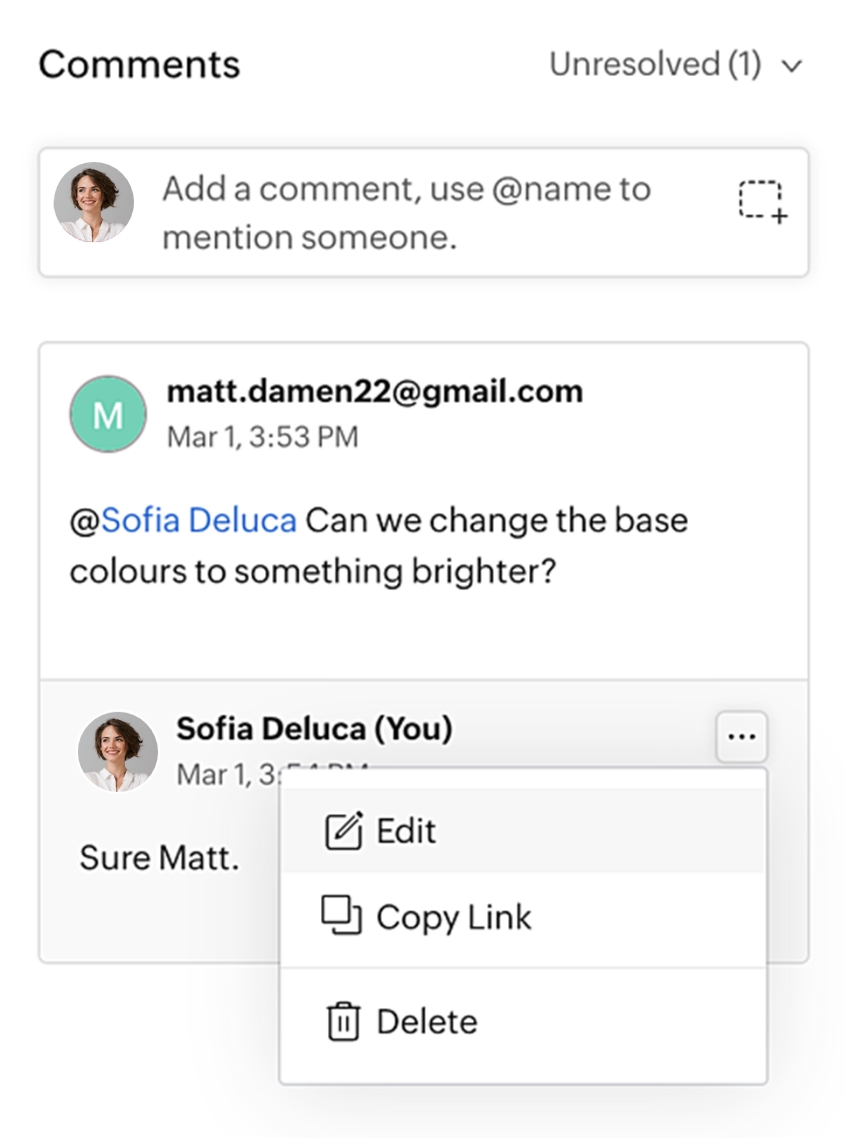Screen dimensions: 848x1139
Task: Select the Copy Link menu entry
Action: point(453,917)
